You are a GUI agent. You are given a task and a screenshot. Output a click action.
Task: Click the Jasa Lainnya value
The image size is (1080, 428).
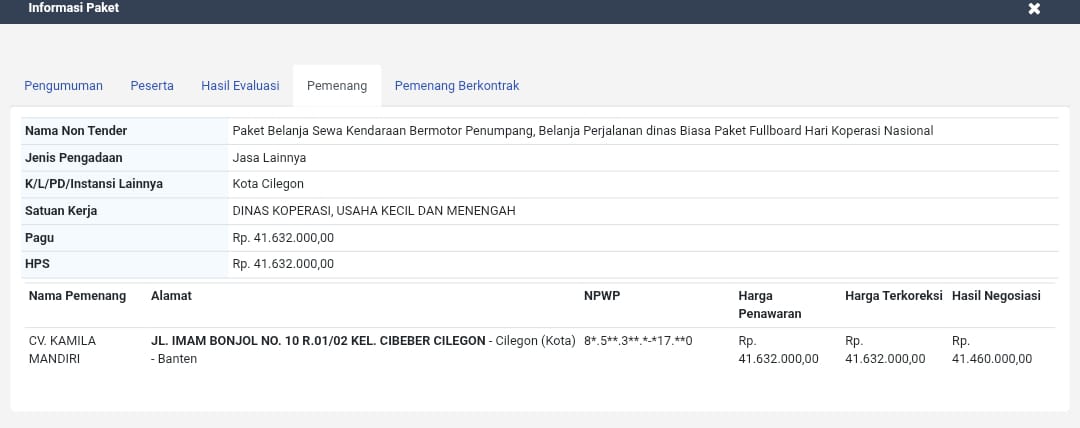coord(269,158)
